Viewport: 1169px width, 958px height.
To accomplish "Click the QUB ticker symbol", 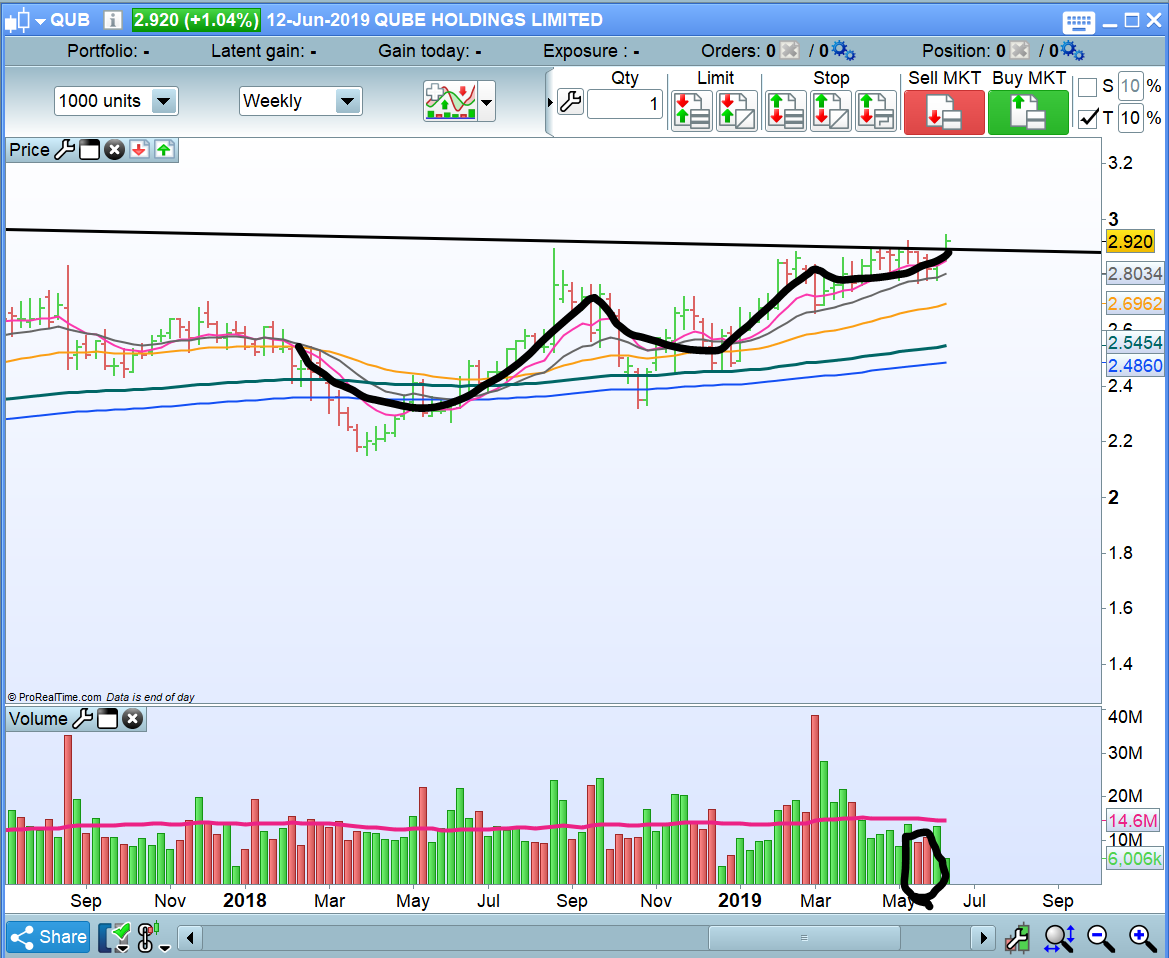I will pyautogui.click(x=70, y=20).
